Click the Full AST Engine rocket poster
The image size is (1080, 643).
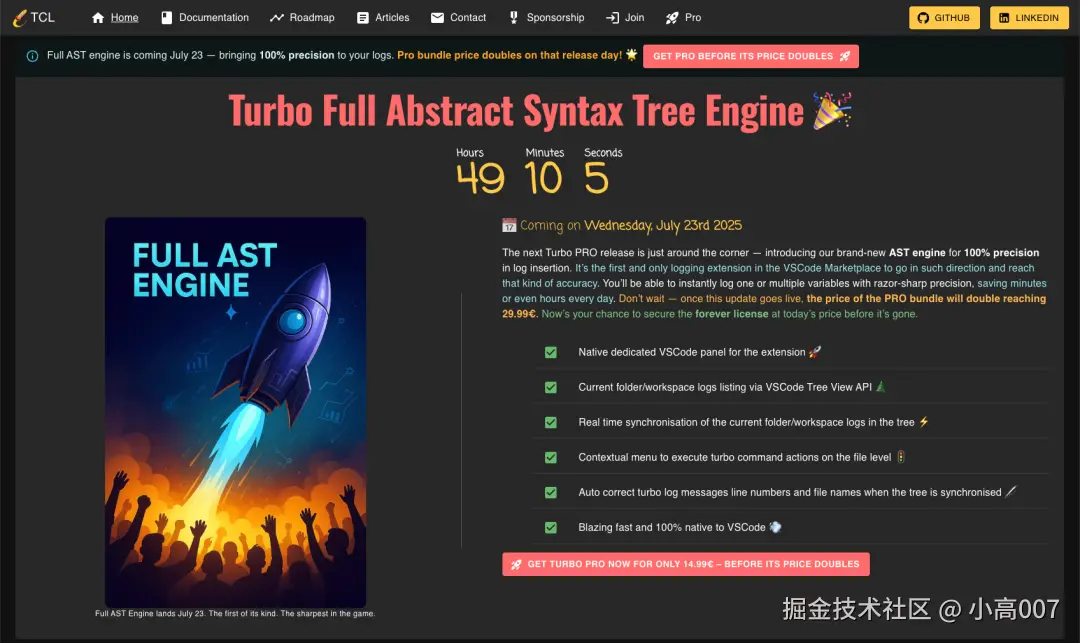pyautogui.click(x=236, y=412)
